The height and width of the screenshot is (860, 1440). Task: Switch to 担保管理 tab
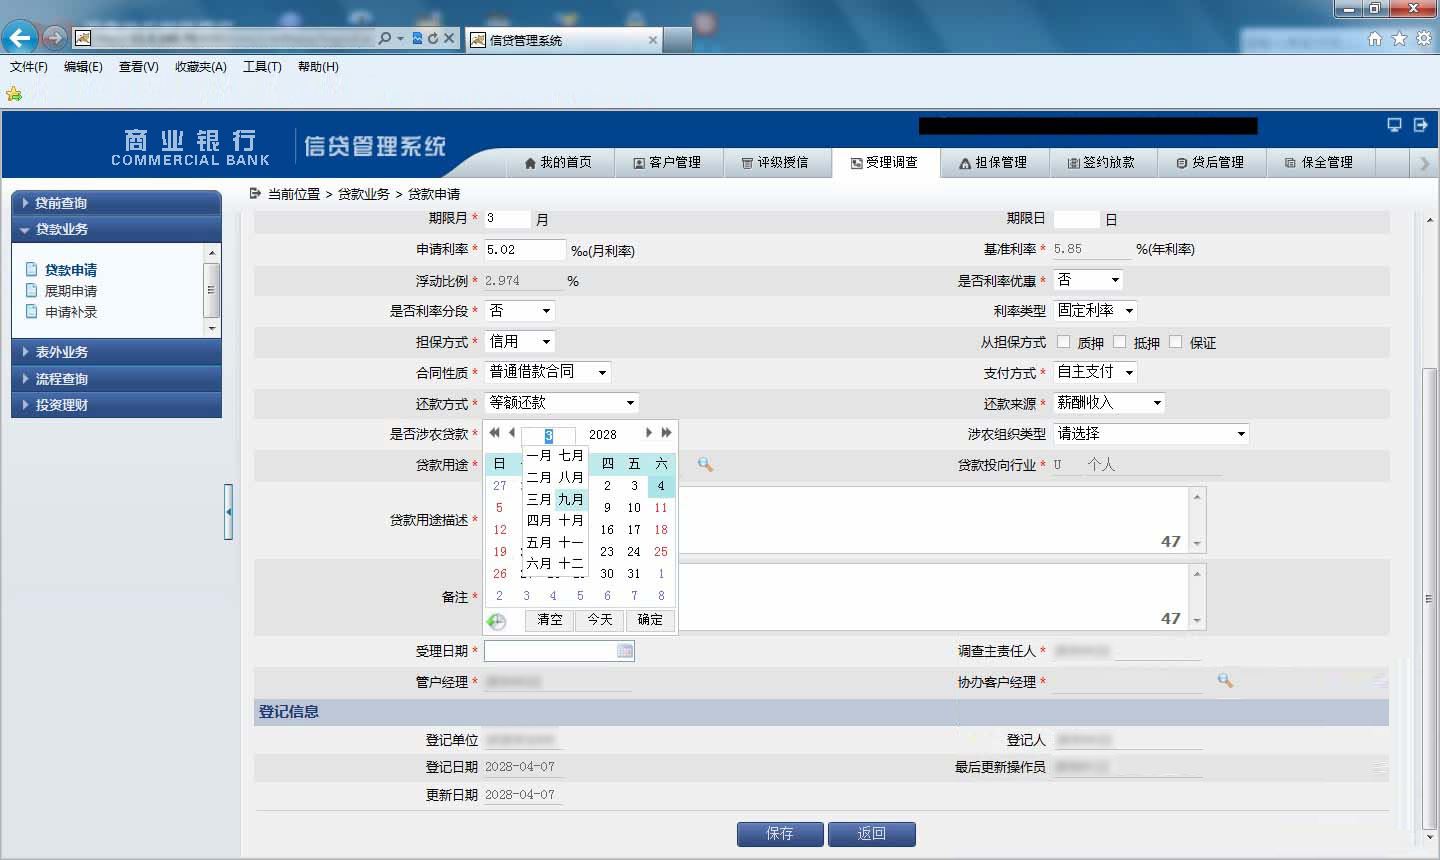[x=993, y=162]
